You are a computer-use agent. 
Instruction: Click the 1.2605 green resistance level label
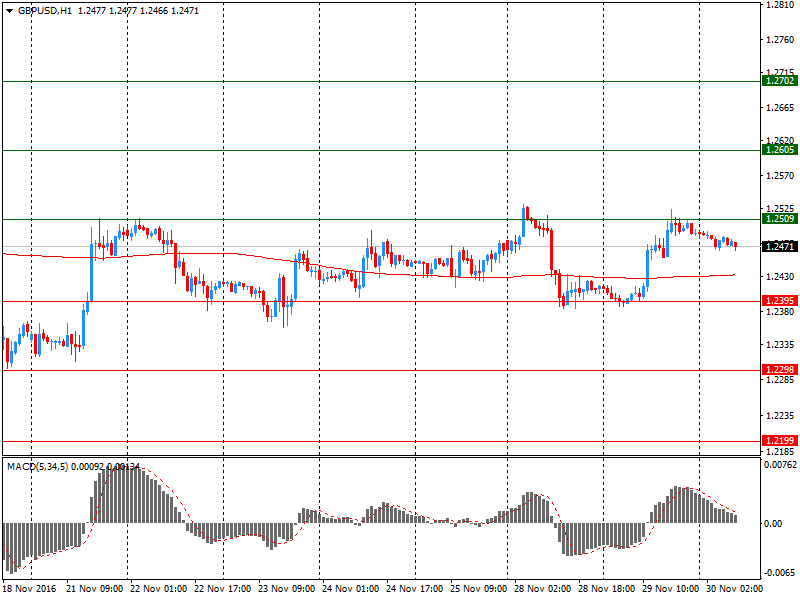(779, 149)
